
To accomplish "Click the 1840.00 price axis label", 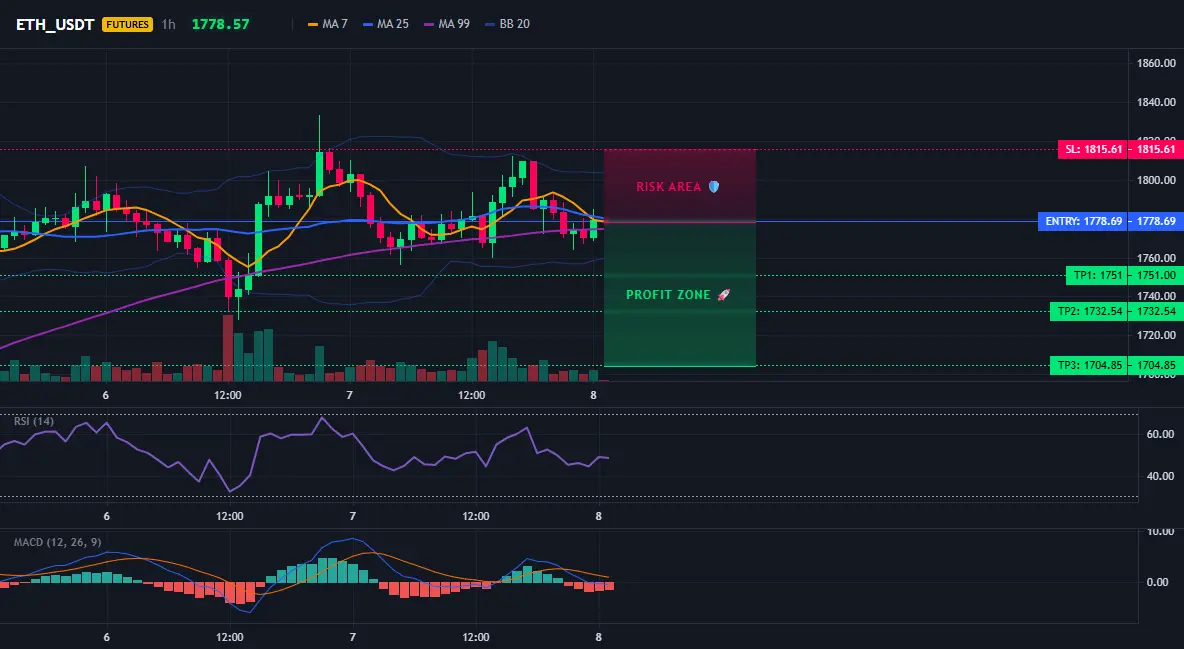I will pyautogui.click(x=1156, y=102).
